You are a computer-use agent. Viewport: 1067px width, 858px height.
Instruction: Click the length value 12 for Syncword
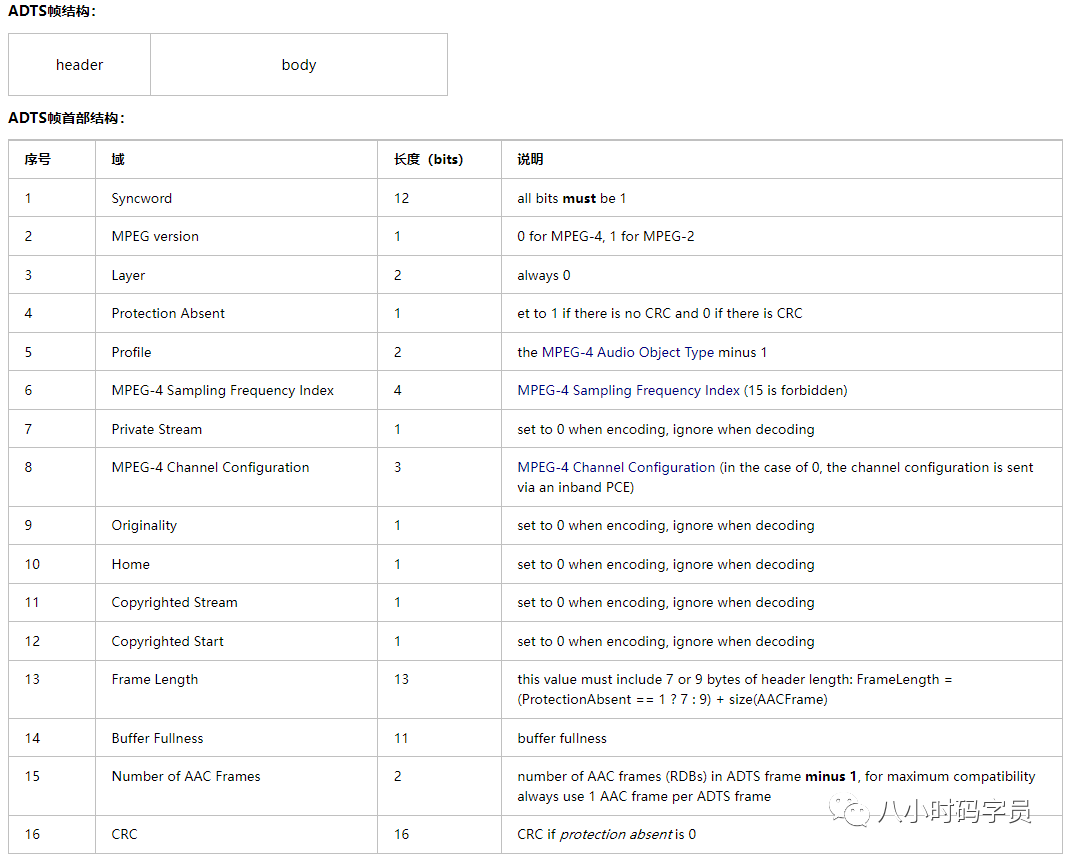point(401,198)
